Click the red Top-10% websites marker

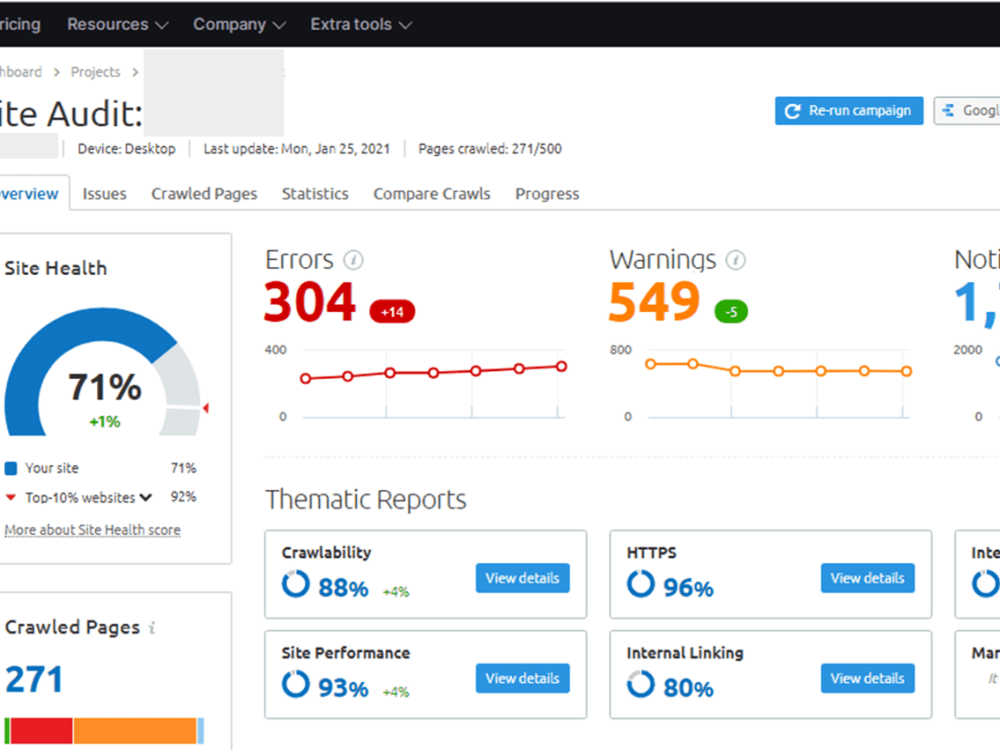coord(11,497)
